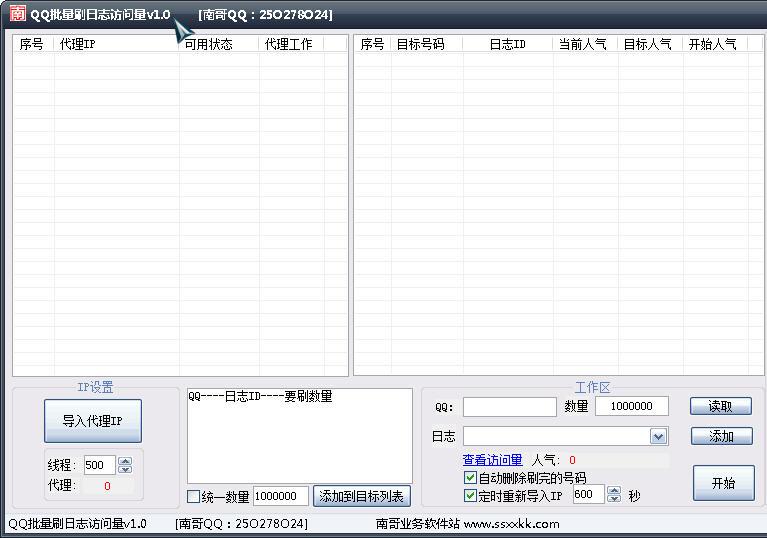767x538 pixels.
Task: Click the 线程 value field
Action: (100, 465)
